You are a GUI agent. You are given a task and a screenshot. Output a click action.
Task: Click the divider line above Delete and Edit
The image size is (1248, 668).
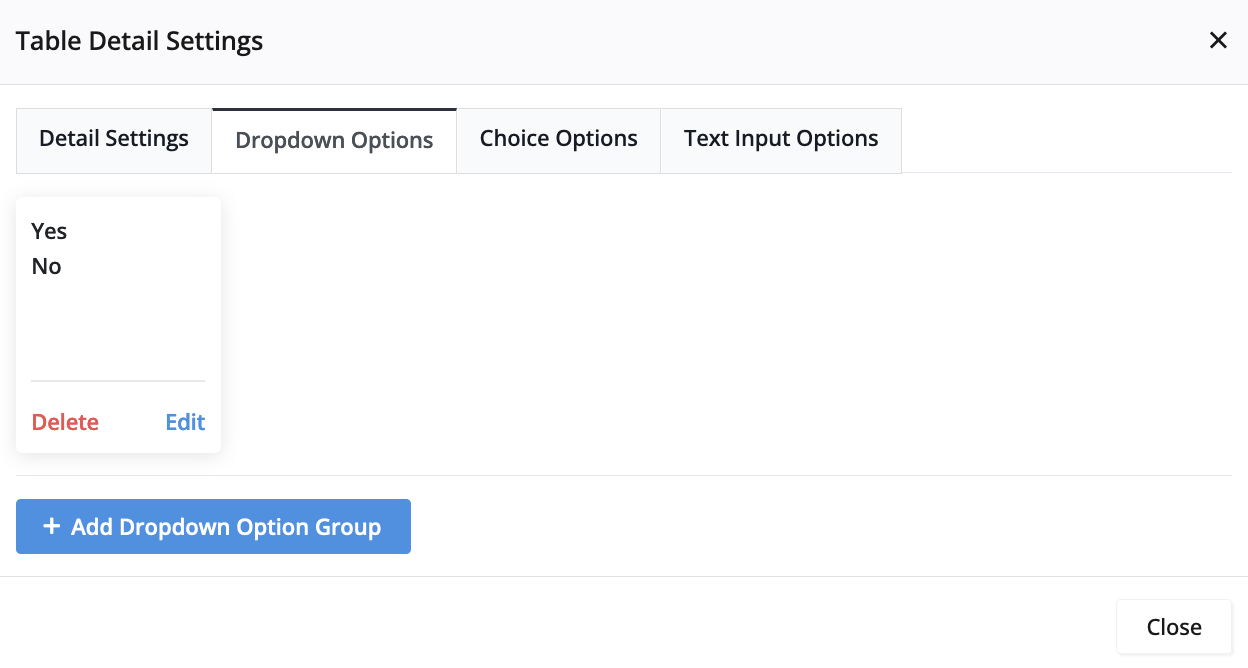coord(118,381)
